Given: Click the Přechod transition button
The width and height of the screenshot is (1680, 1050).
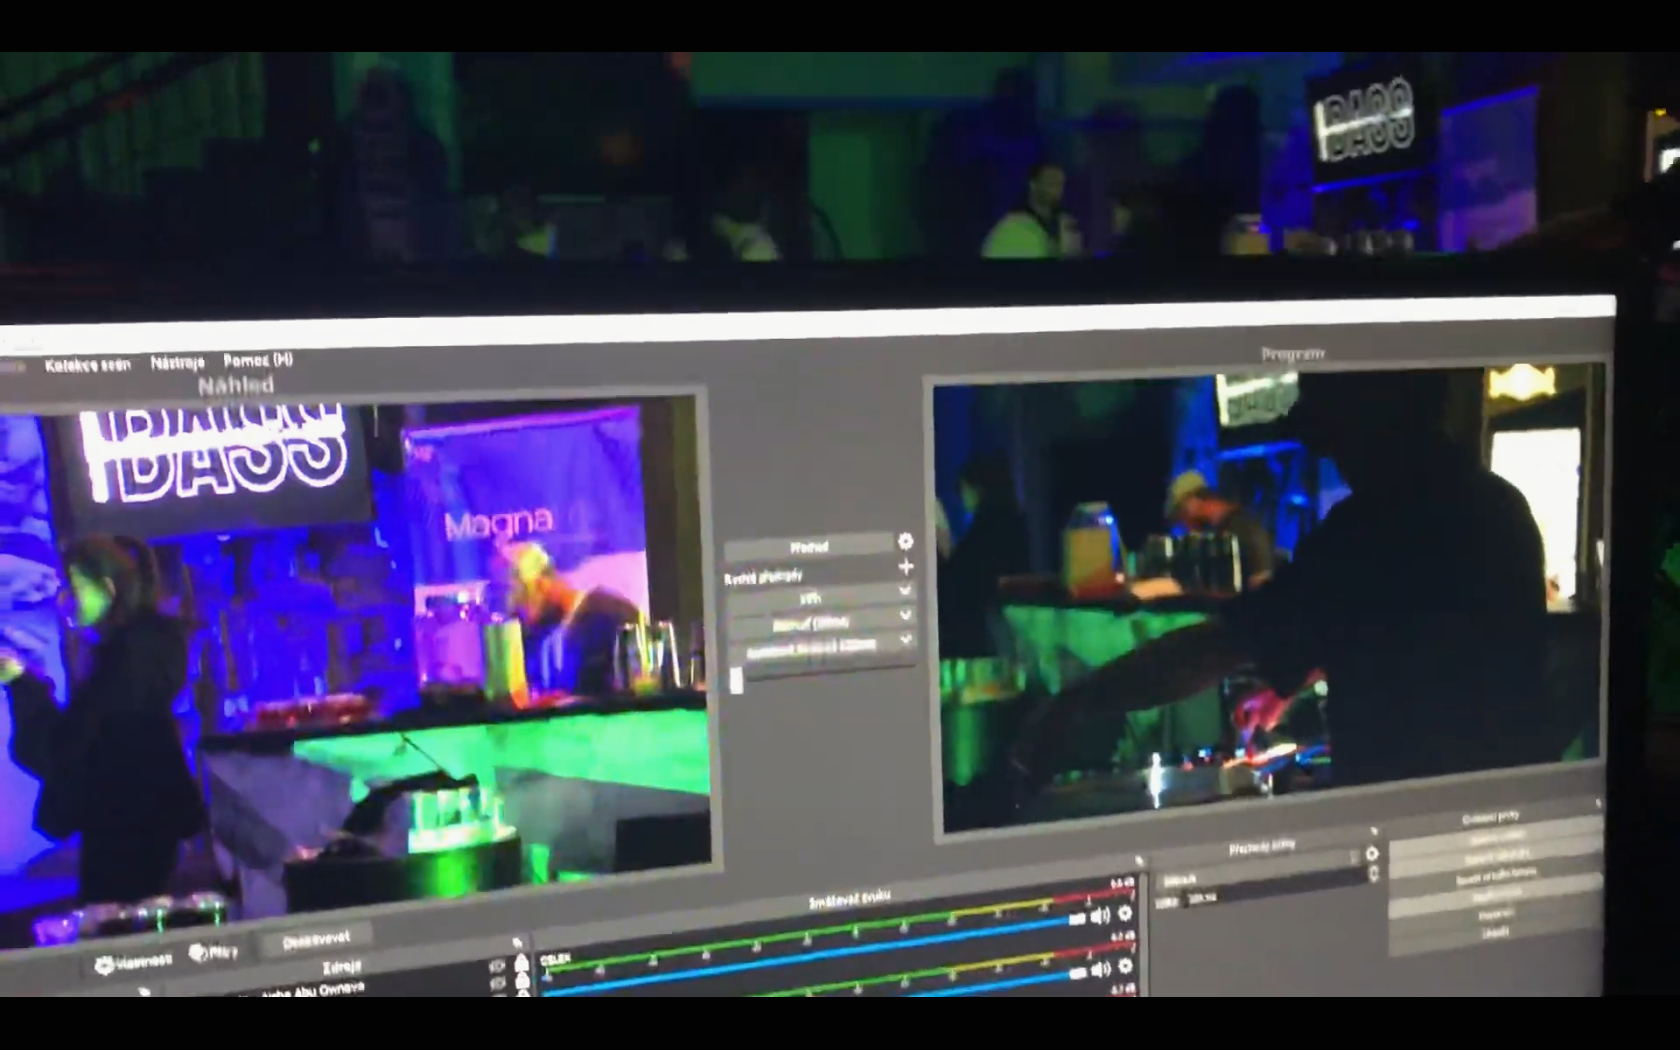Looking at the screenshot, I should pyautogui.click(x=808, y=547).
